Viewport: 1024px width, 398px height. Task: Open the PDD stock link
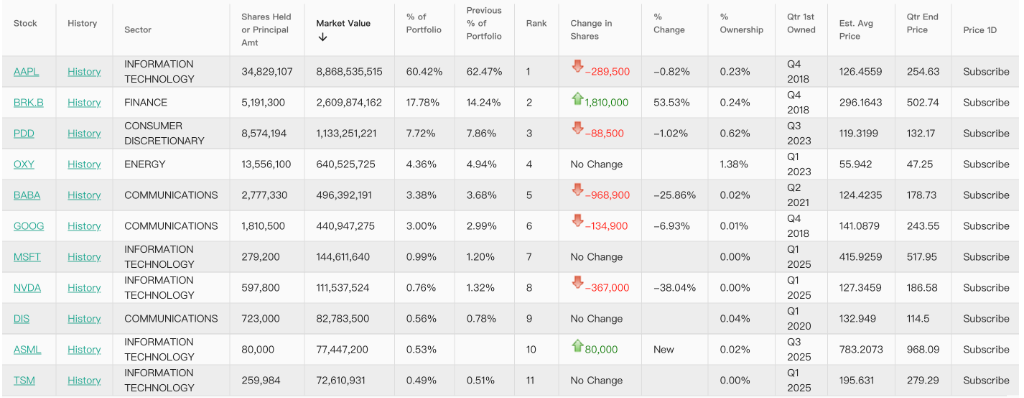(24, 133)
